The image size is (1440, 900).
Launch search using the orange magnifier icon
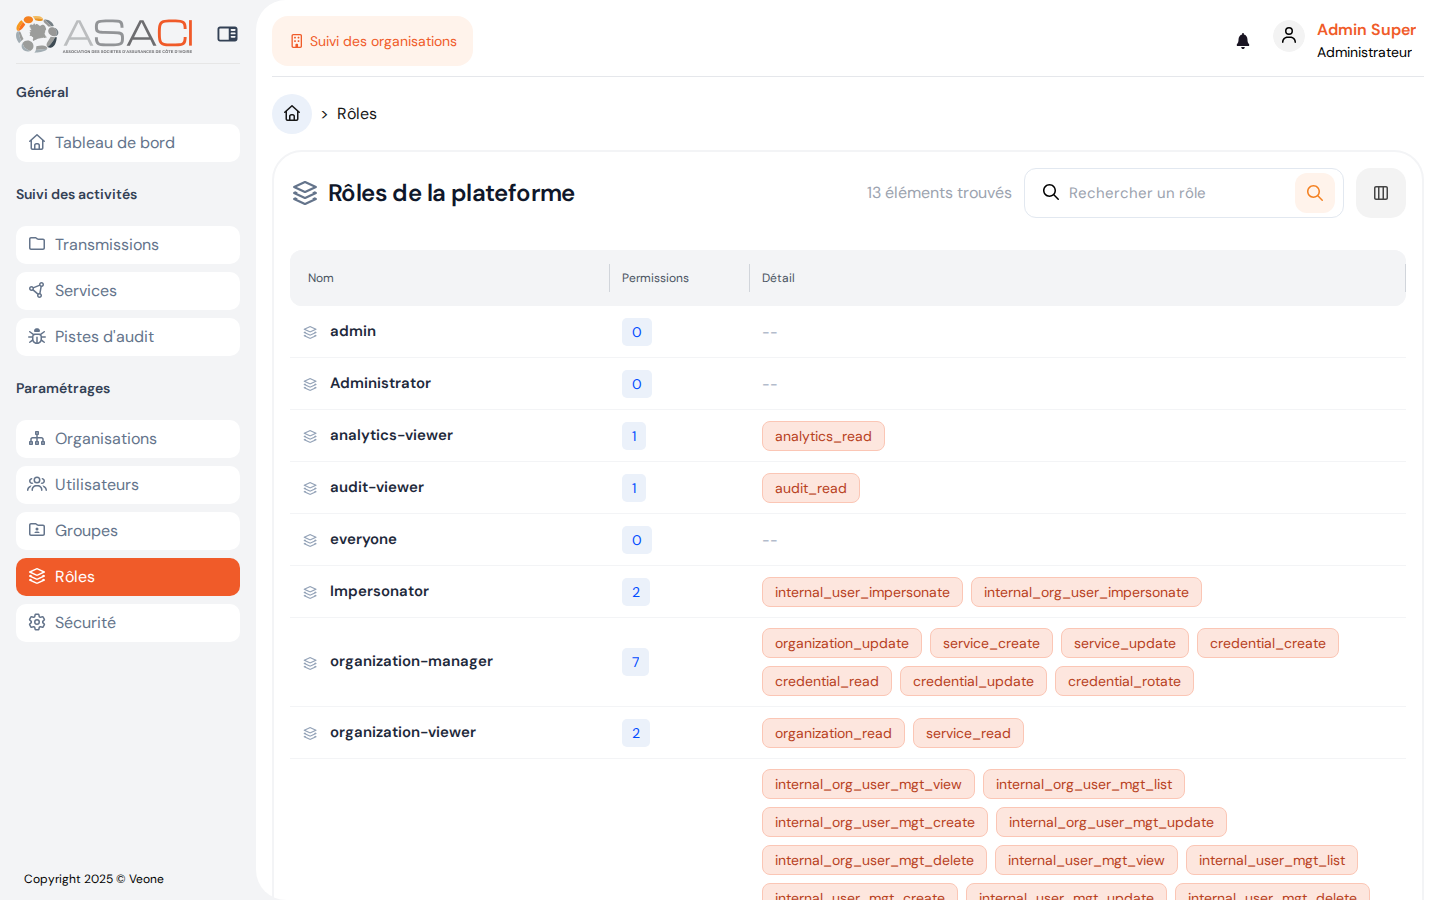1315,192
